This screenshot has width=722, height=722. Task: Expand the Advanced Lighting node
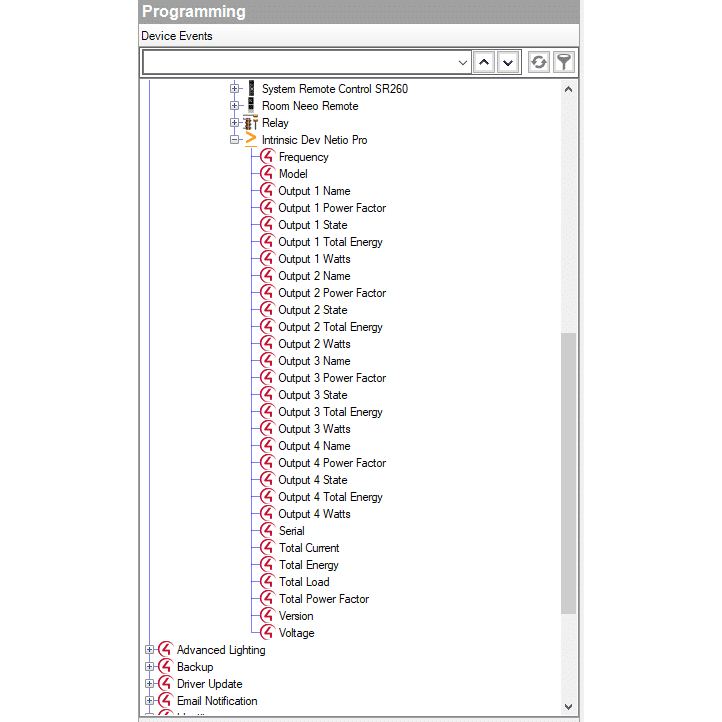(150, 650)
